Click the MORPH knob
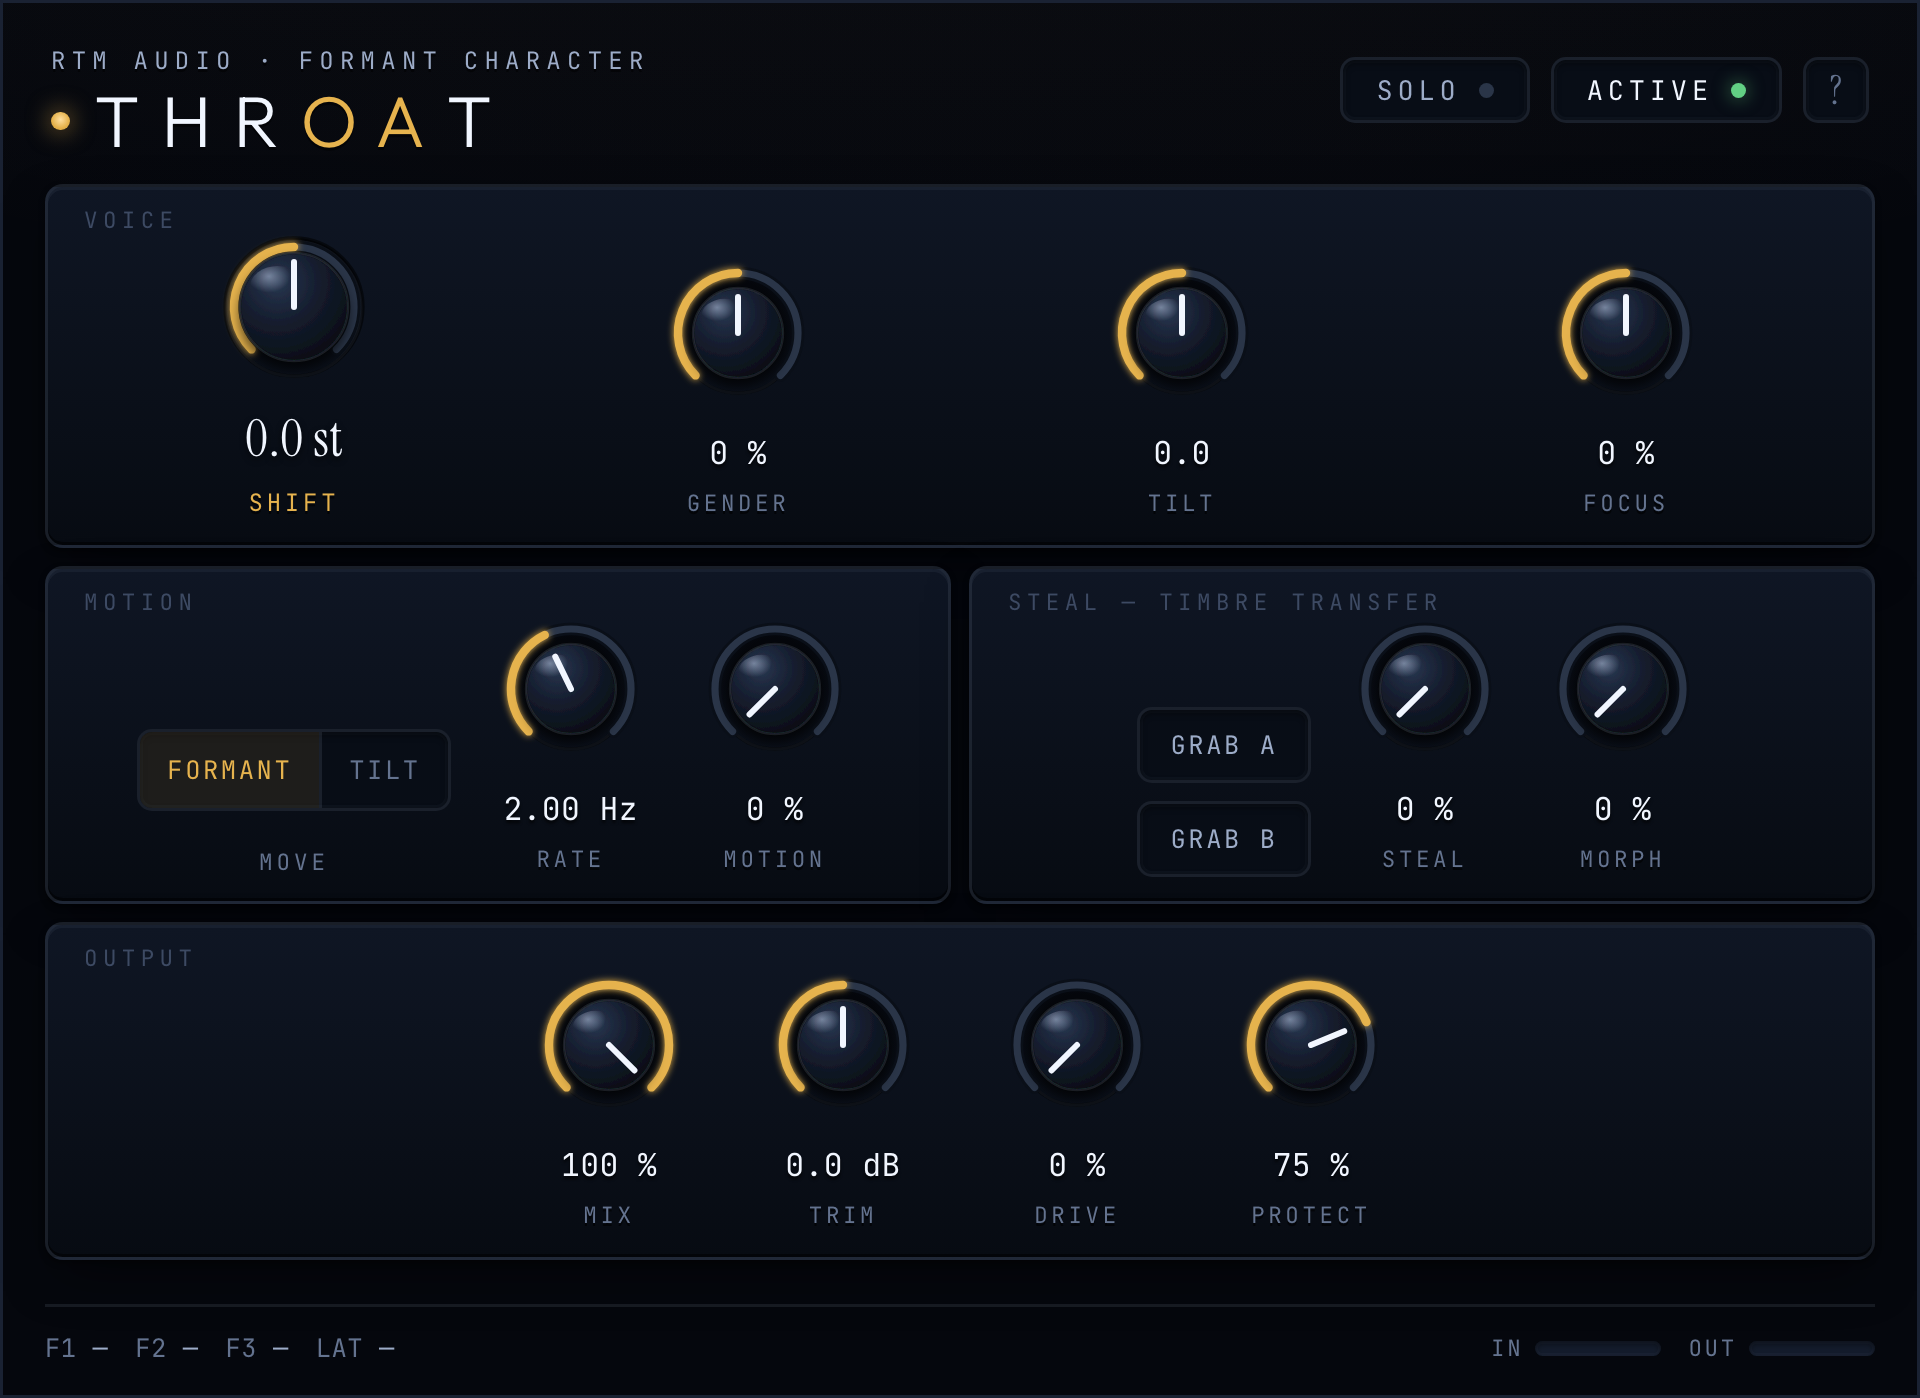The image size is (1920, 1398). 1622,689
